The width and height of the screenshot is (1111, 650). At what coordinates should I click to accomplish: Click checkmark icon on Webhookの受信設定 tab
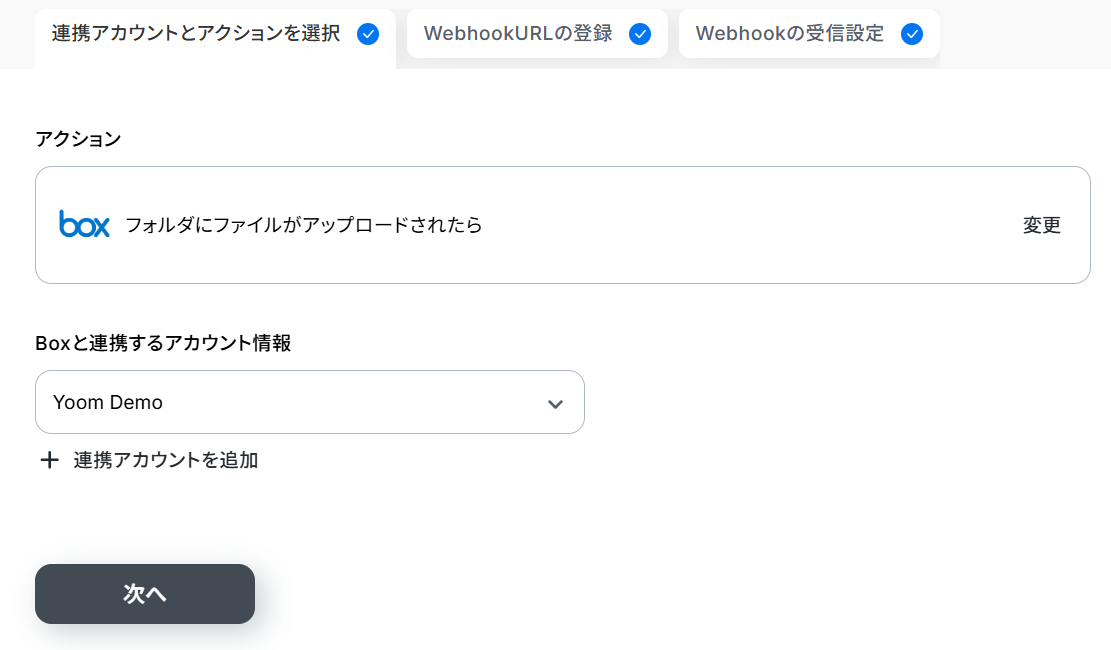point(912,34)
